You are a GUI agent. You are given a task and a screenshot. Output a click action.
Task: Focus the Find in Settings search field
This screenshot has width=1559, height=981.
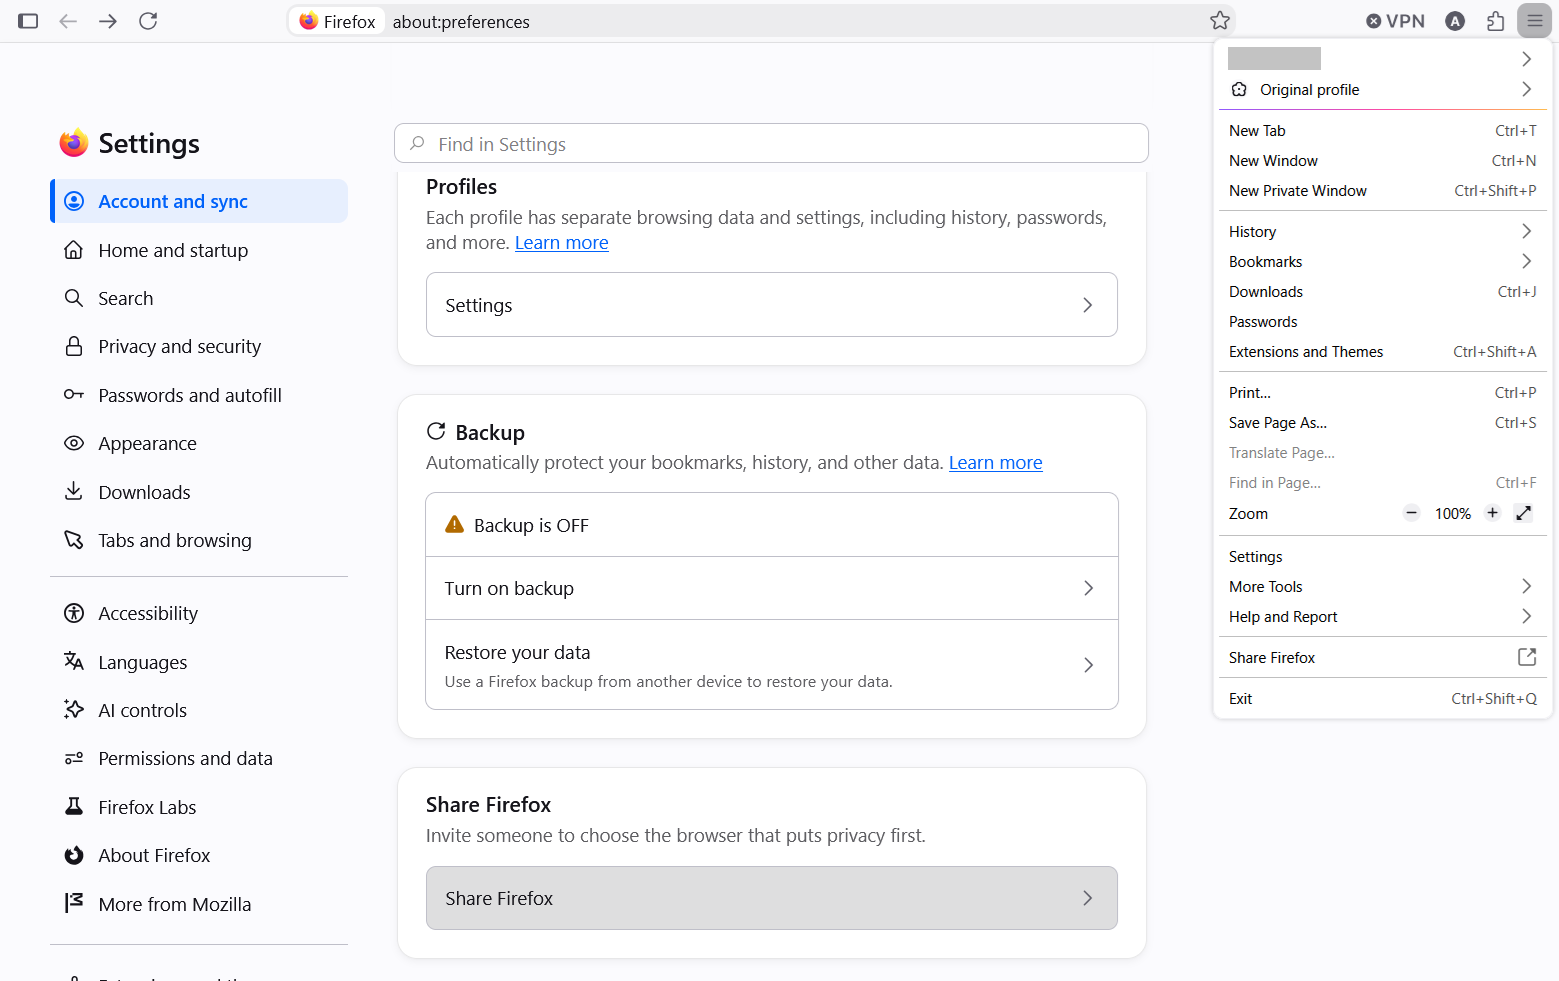click(771, 144)
